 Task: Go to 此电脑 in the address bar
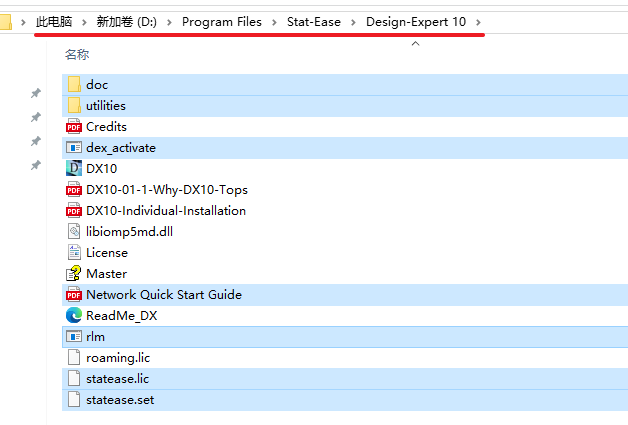(x=56, y=21)
